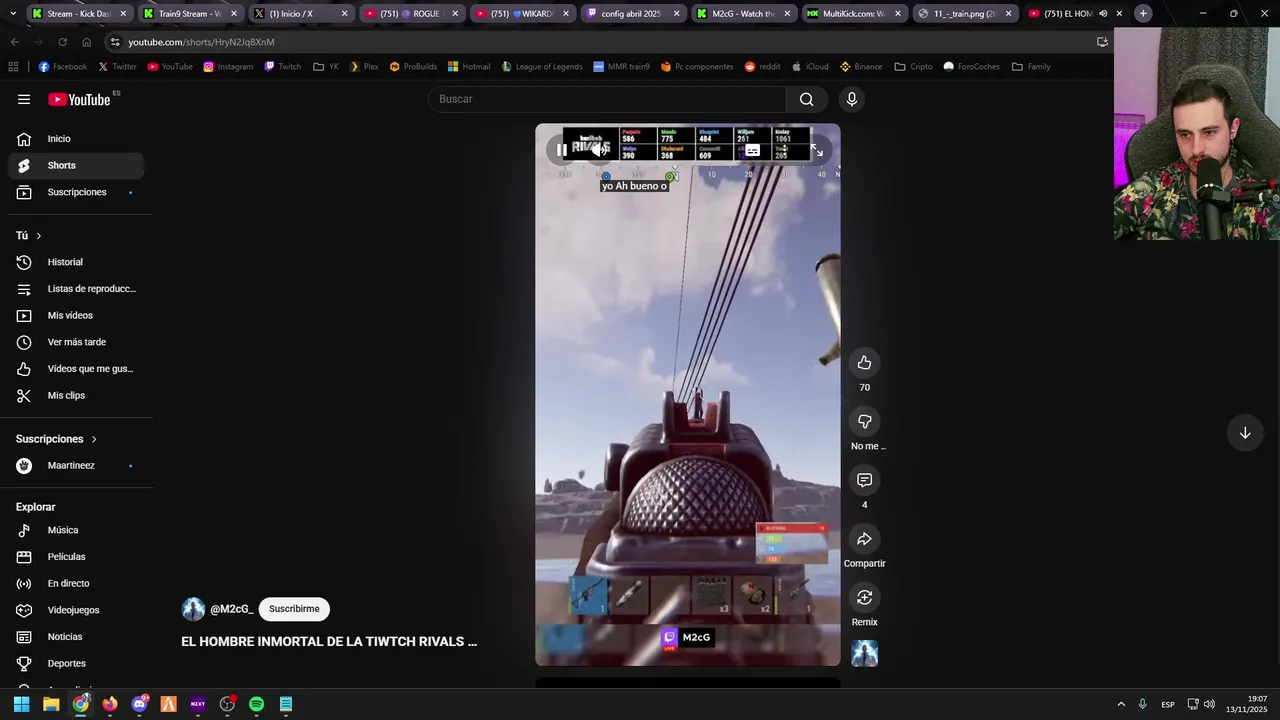Open the Windows Start menu
This screenshot has width=1280, height=720.
(21, 704)
